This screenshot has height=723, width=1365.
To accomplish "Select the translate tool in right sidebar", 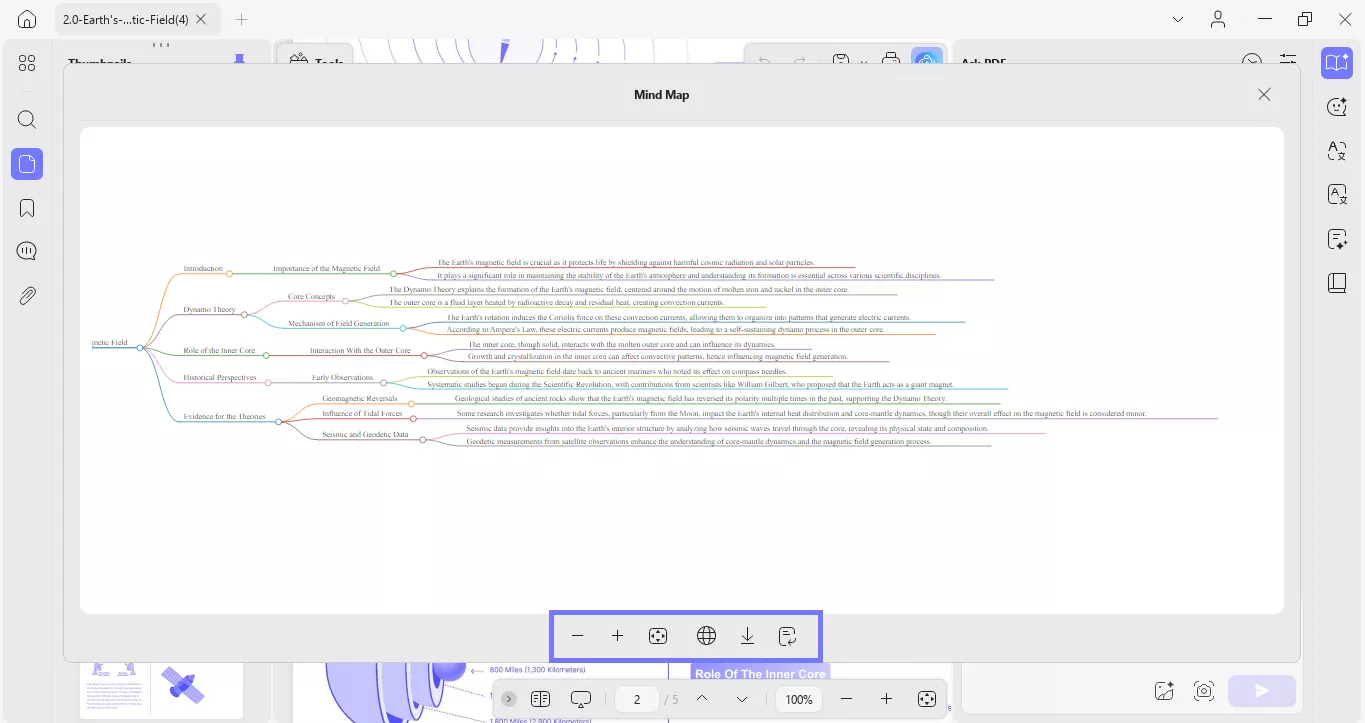I will (x=1337, y=150).
